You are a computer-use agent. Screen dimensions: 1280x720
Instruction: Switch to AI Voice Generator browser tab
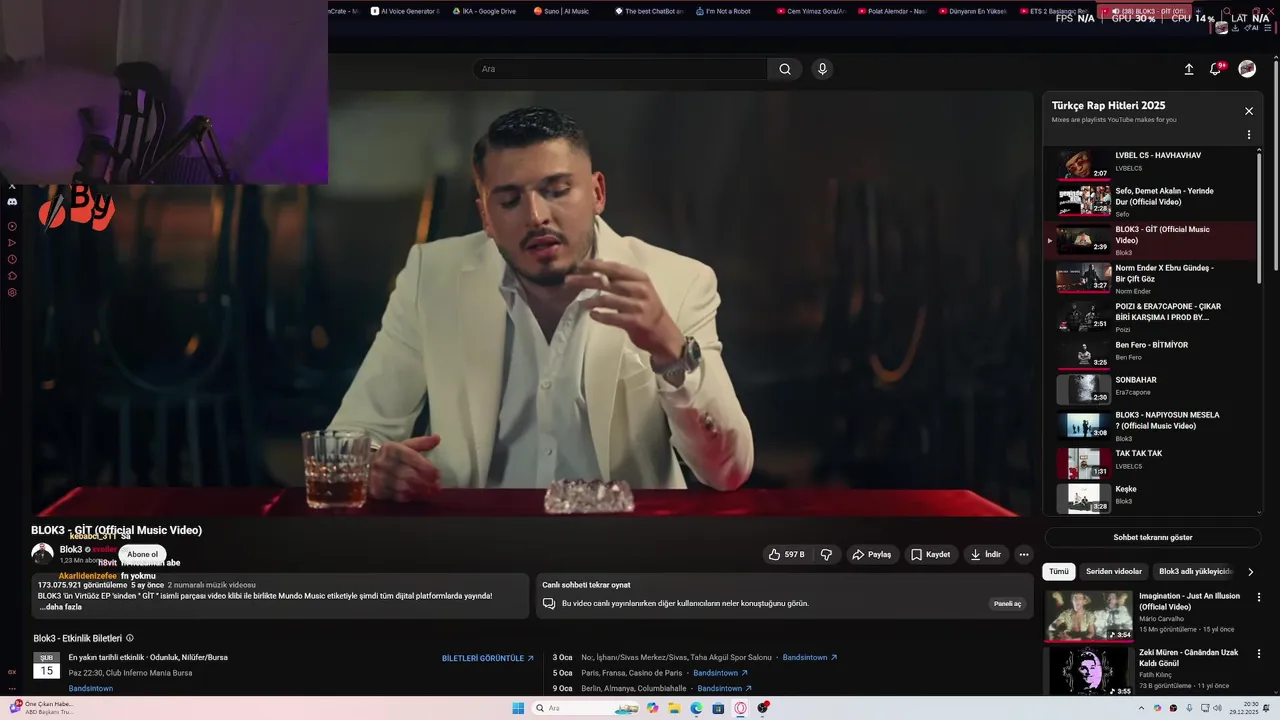(405, 11)
